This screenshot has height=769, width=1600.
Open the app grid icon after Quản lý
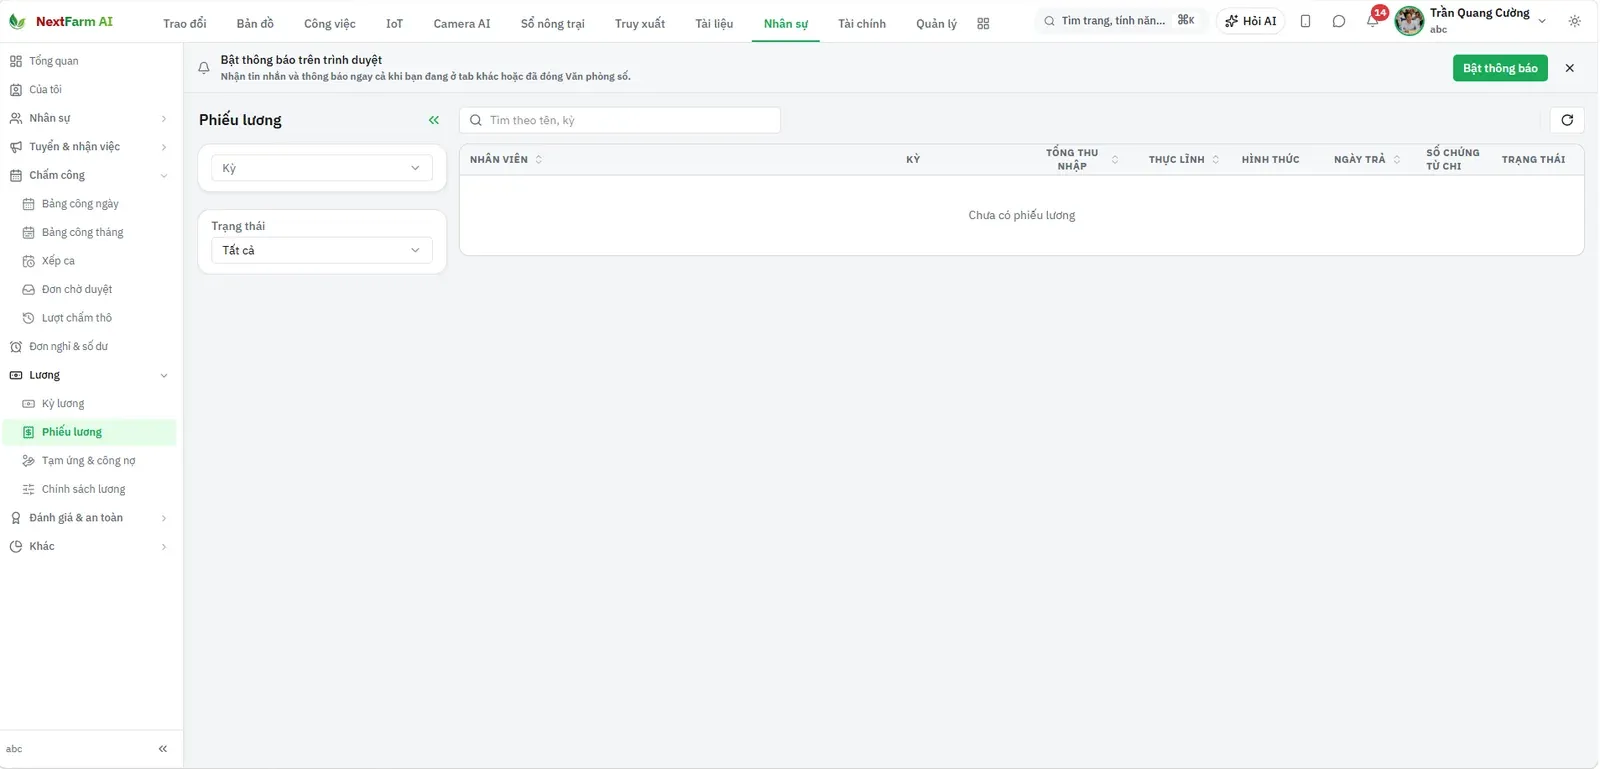click(983, 23)
